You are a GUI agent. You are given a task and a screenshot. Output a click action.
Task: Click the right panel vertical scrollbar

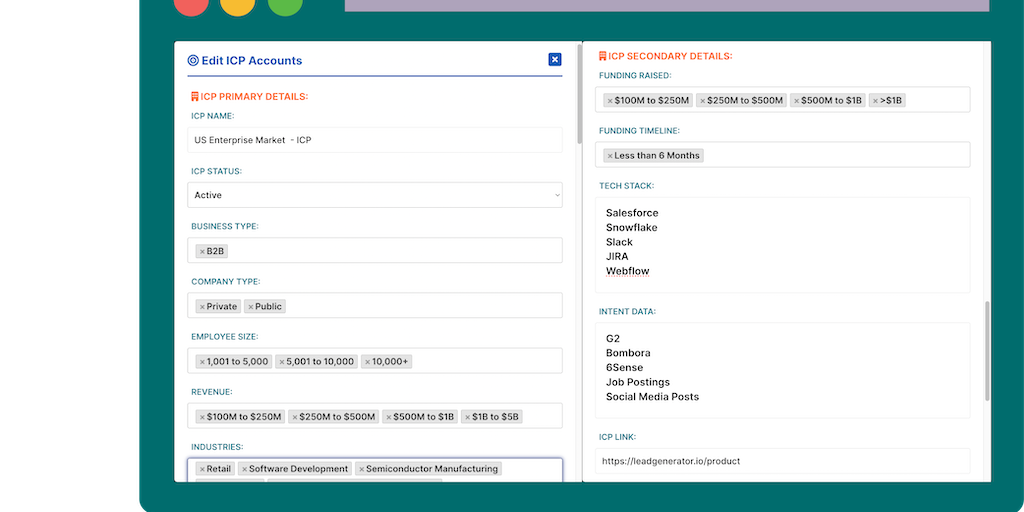point(986,350)
